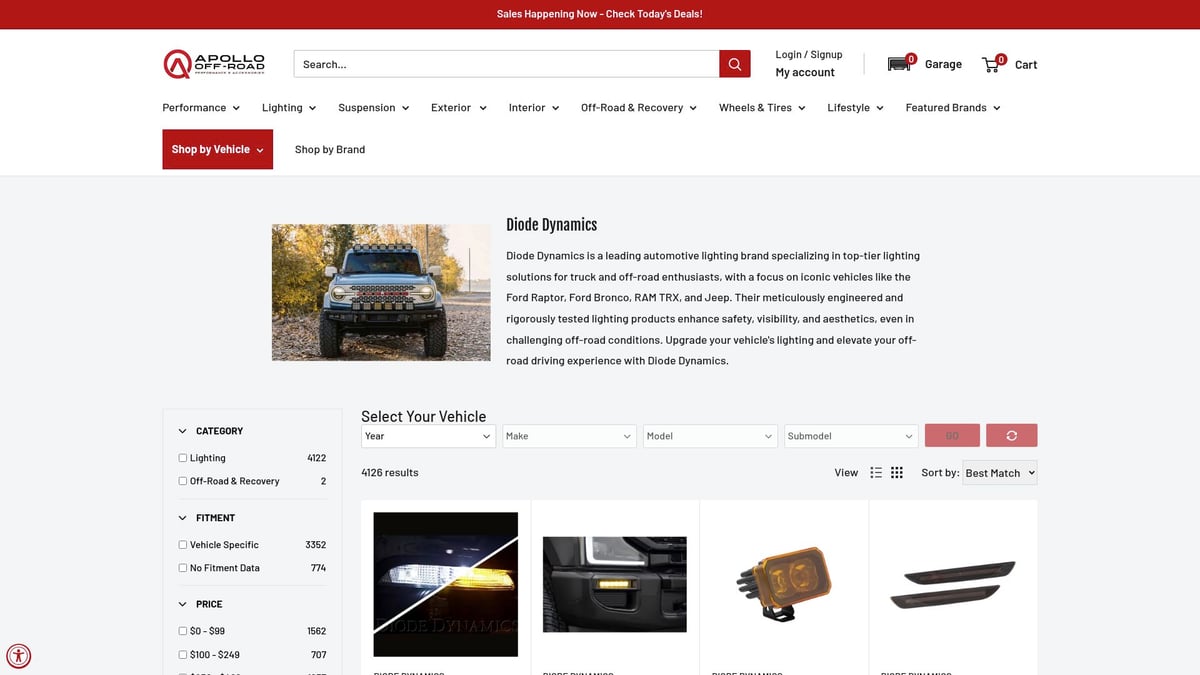Tick the $0 - $99 price filter
The image size is (1200, 675).
pos(183,631)
